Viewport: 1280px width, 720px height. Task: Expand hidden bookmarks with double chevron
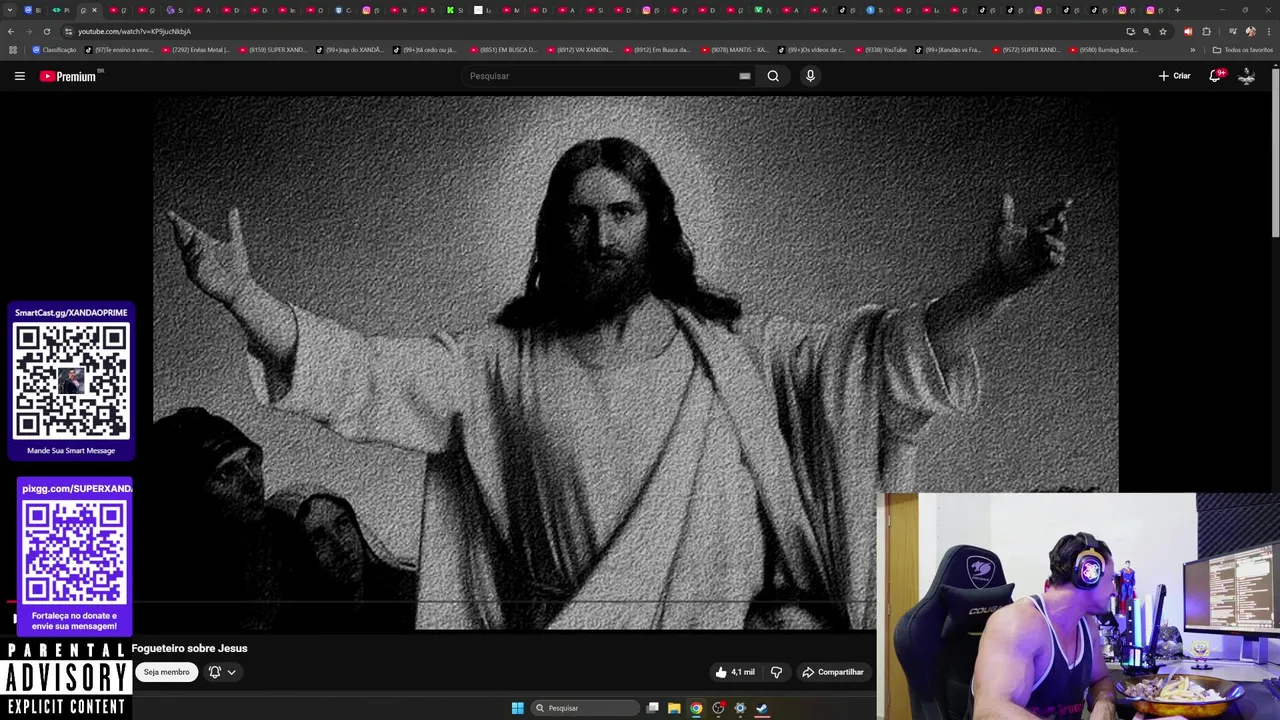coord(1192,50)
